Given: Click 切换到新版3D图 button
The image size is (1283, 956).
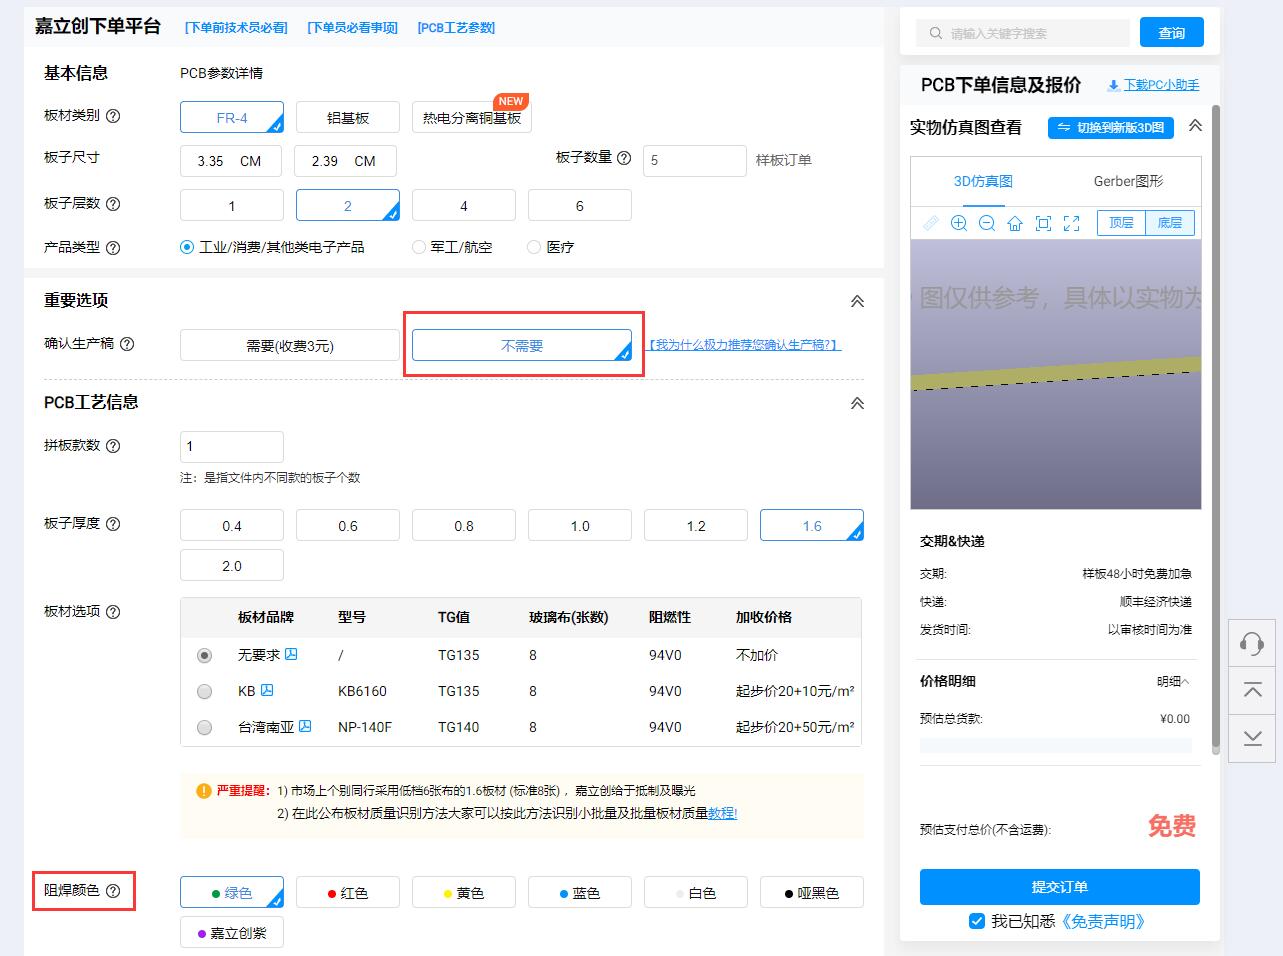Looking at the screenshot, I should (x=1111, y=128).
